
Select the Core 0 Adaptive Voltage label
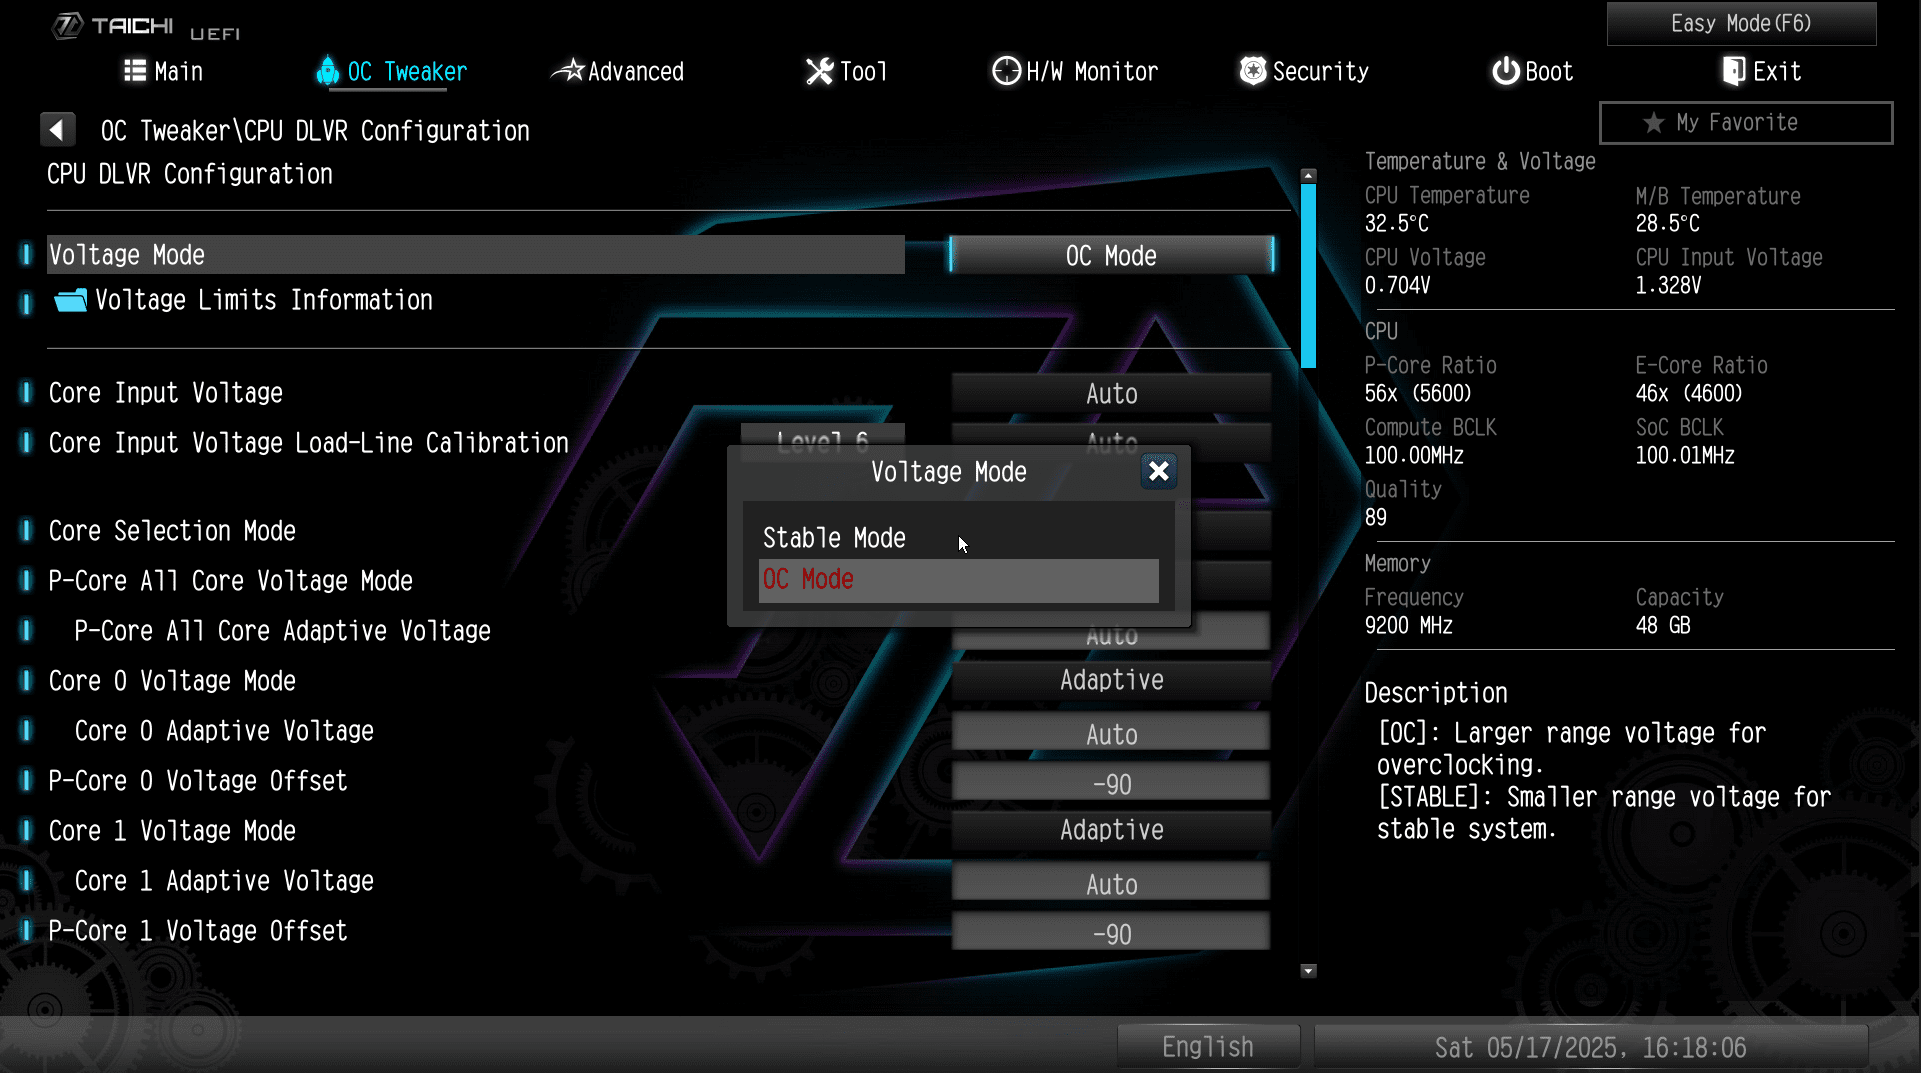click(224, 731)
